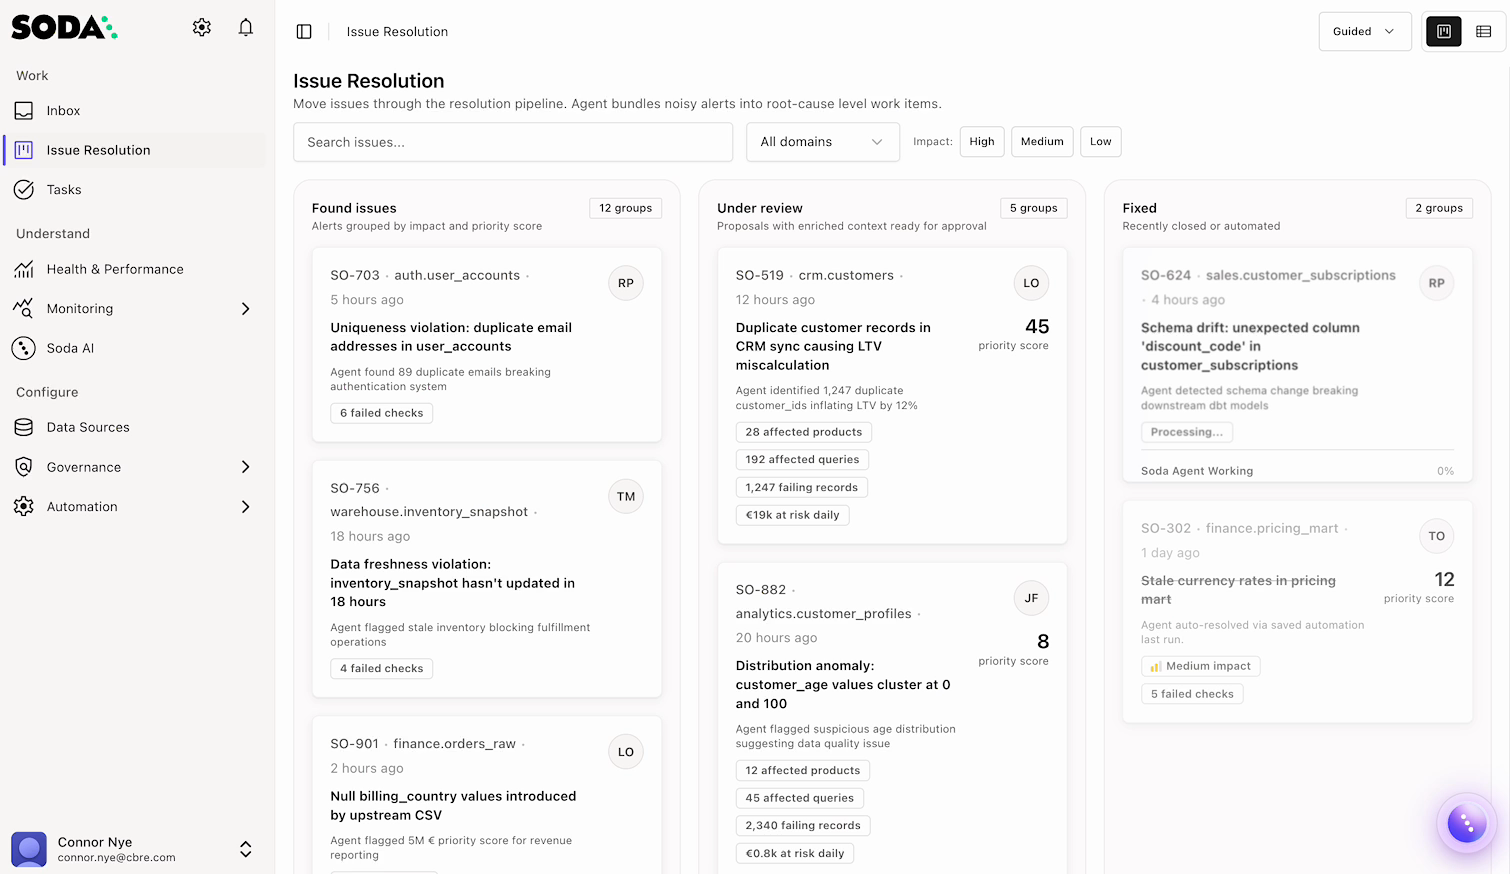This screenshot has height=874, width=1510.
Task: Click the 45 affected queries tag
Action: pos(800,798)
